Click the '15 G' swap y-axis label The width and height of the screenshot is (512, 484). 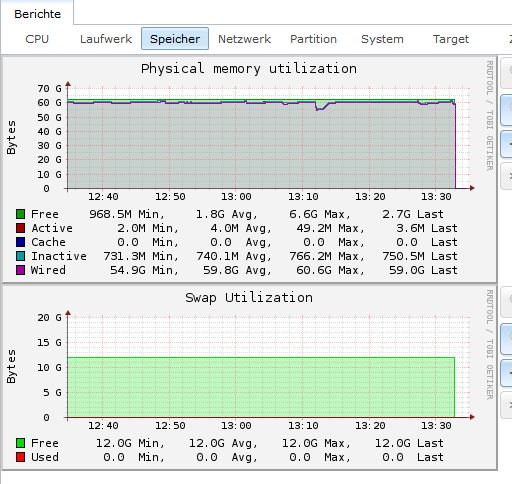click(x=49, y=343)
